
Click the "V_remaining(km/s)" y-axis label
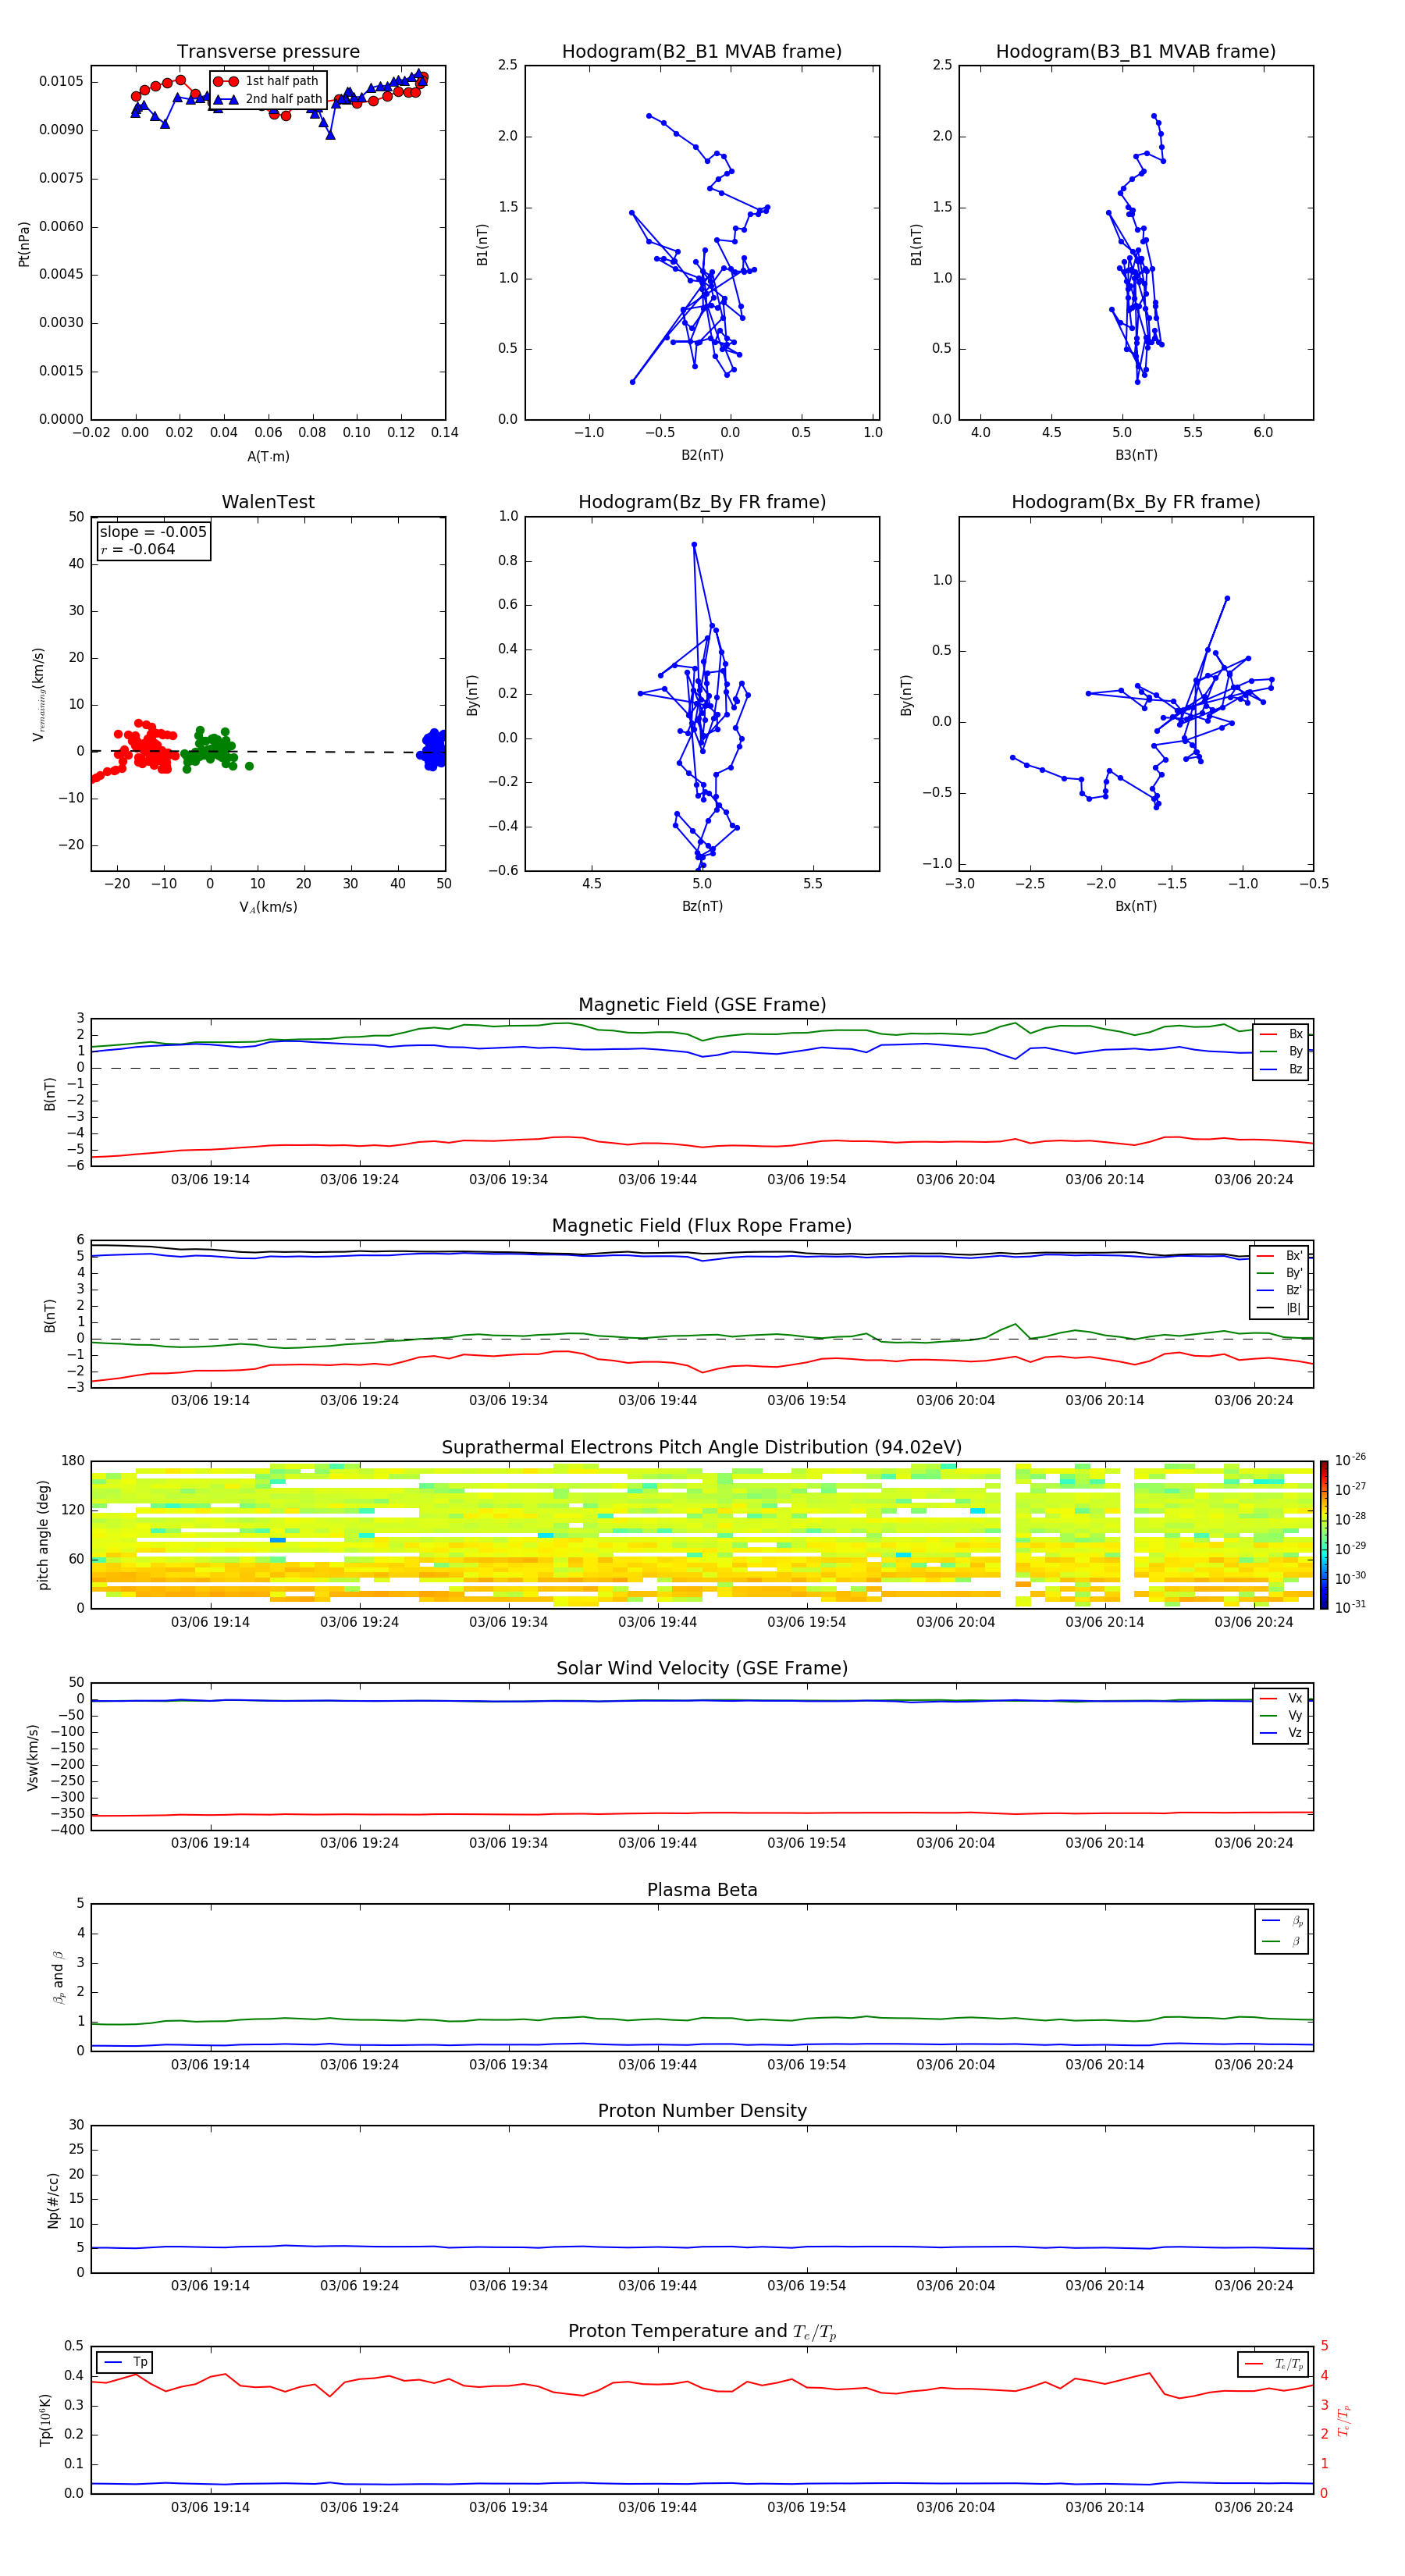(x=39, y=694)
